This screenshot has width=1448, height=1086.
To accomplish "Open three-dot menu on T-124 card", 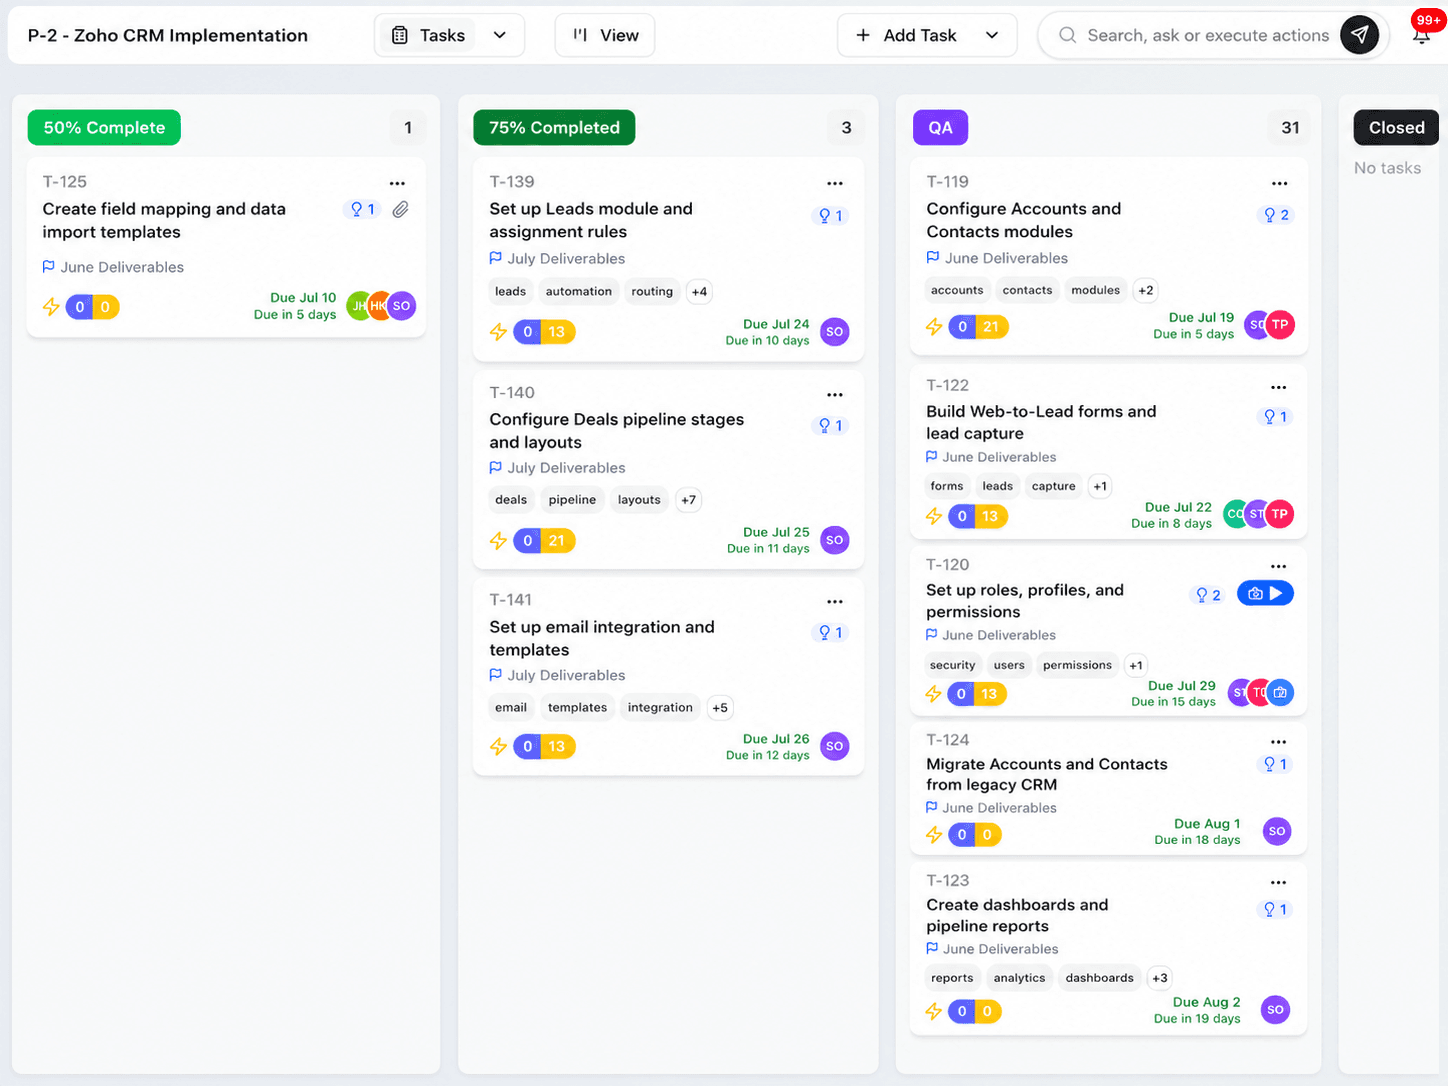I will 1278,741.
